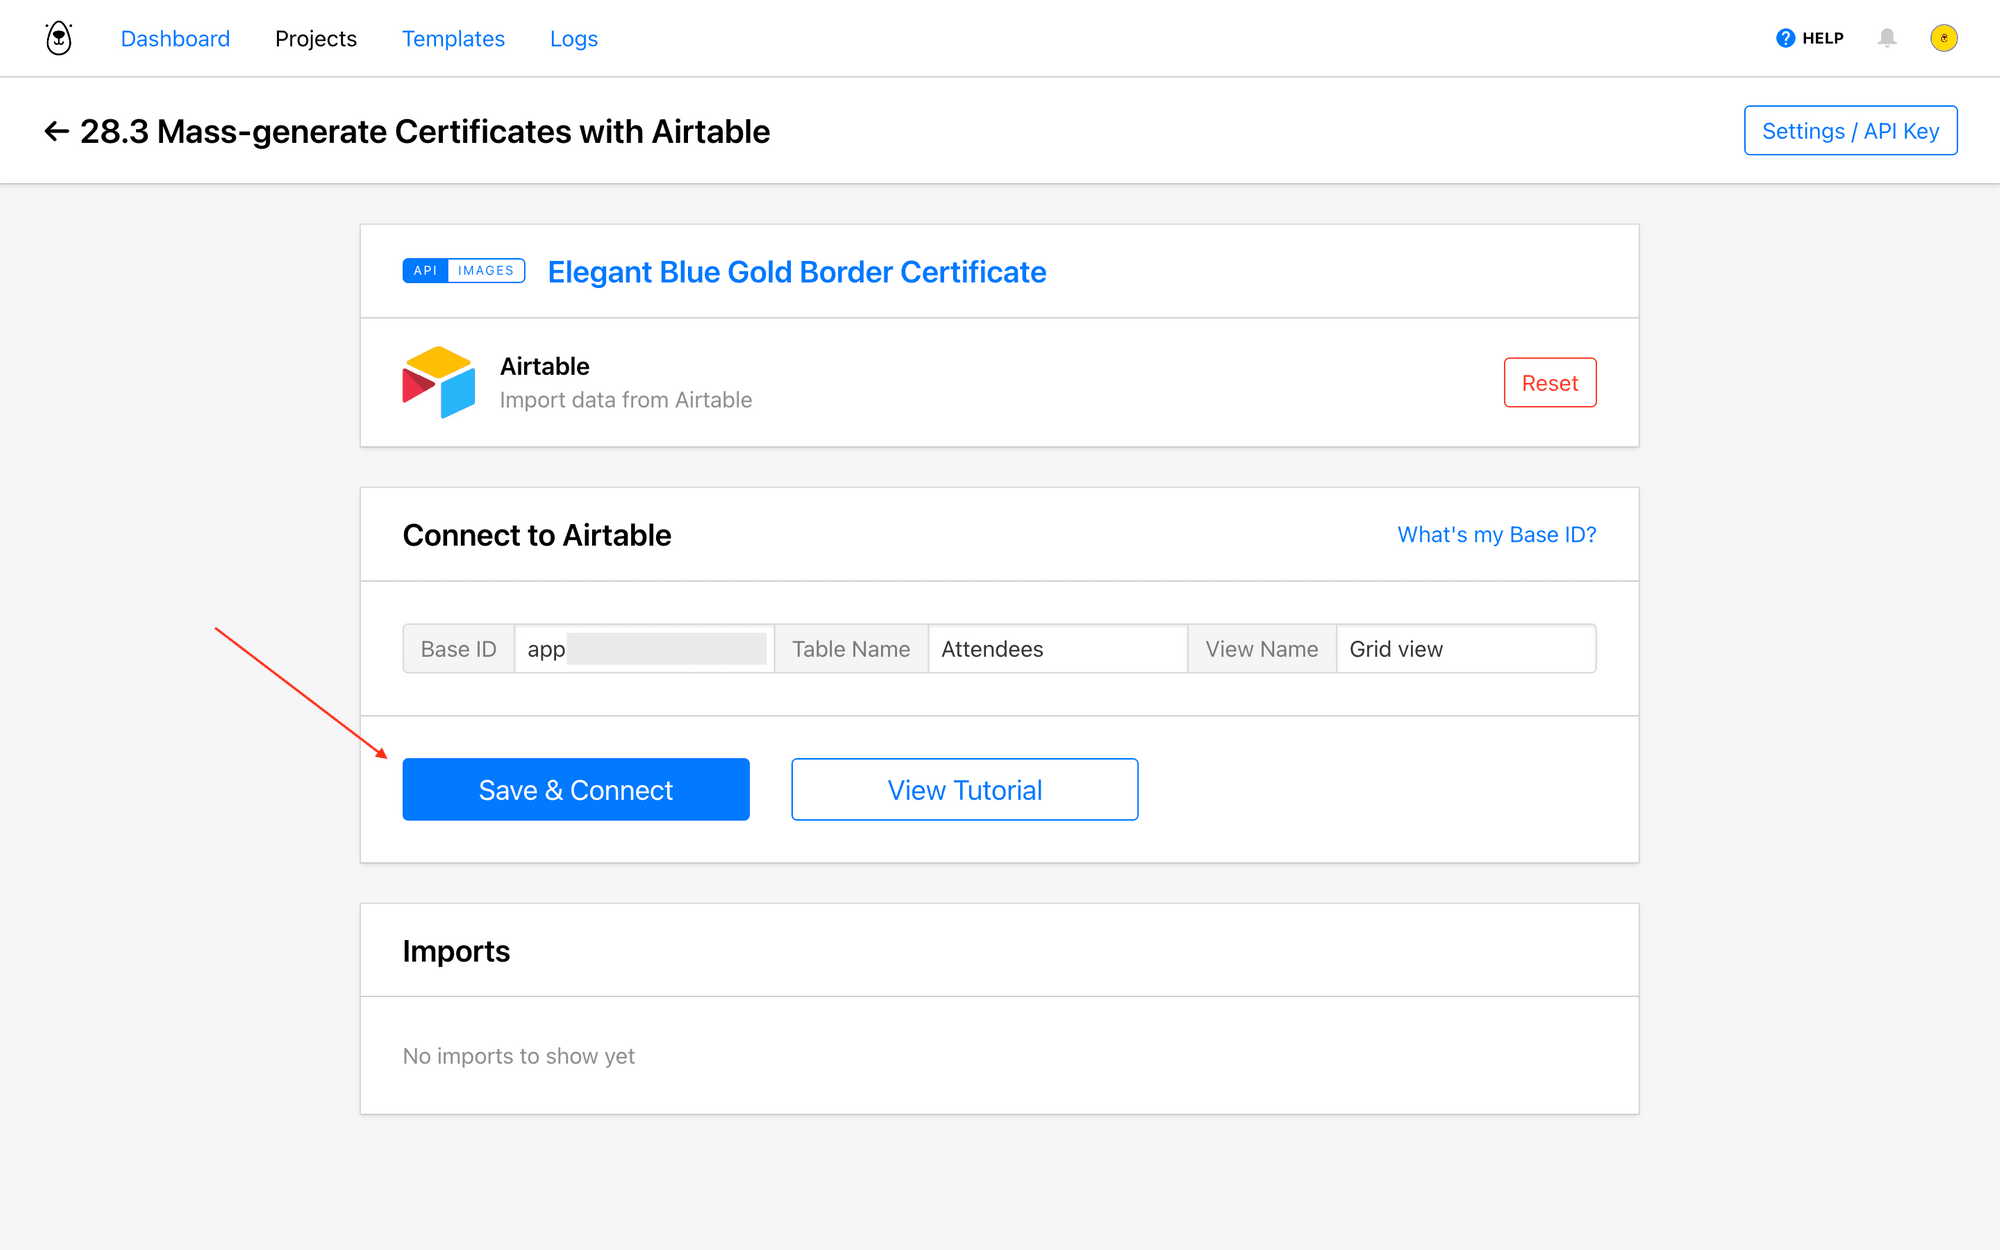Click the Import data from Airtable subtitle
Viewport: 2000px width, 1250px height.
[626, 400]
